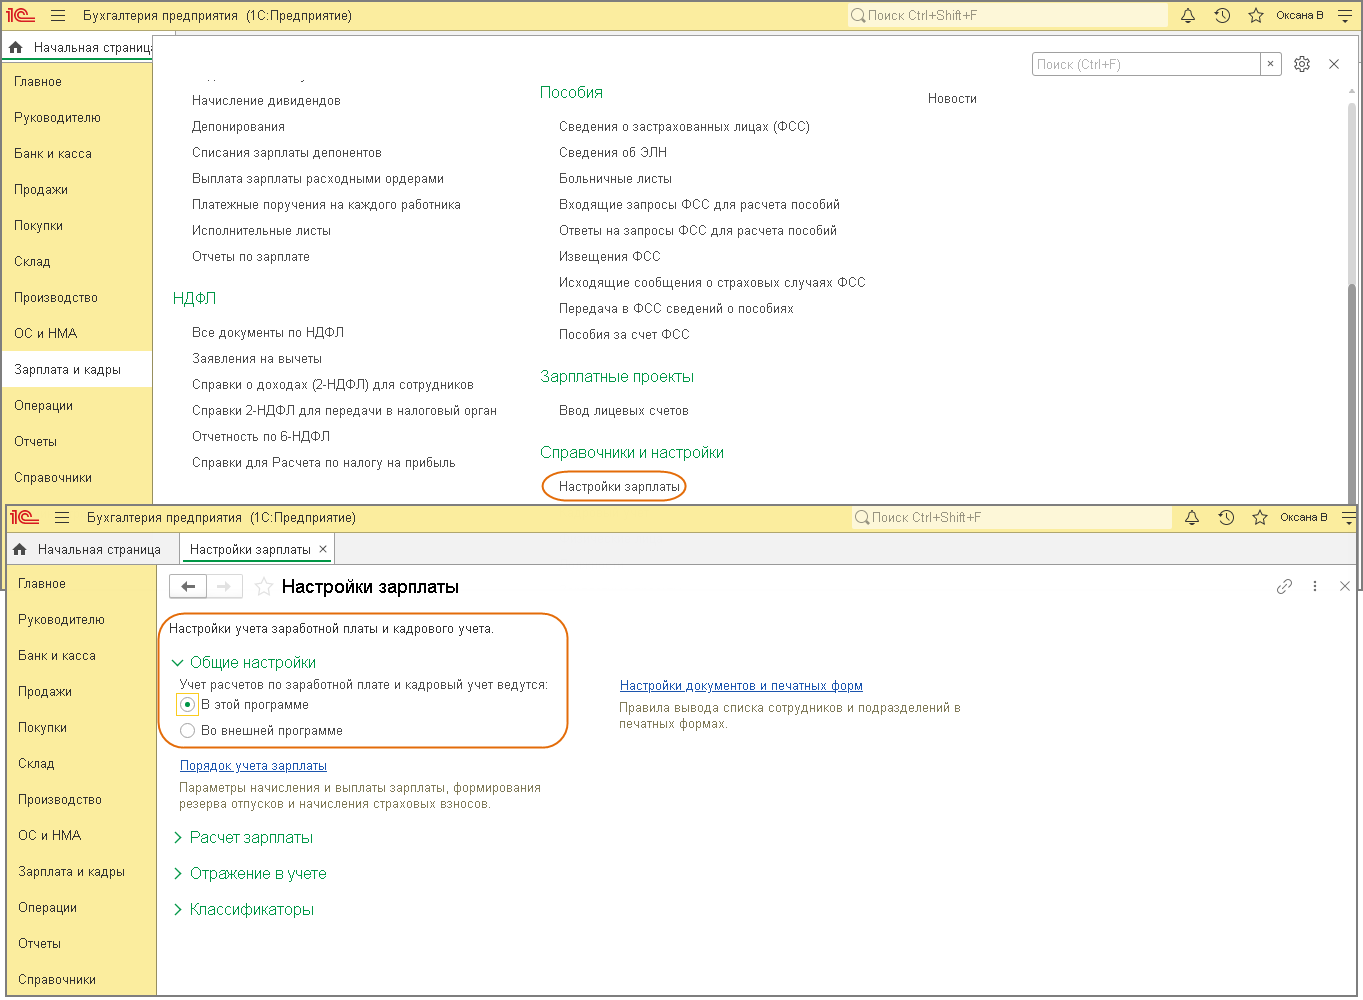Go back with left arrow button
The height and width of the screenshot is (1000, 1363).
[x=188, y=587]
